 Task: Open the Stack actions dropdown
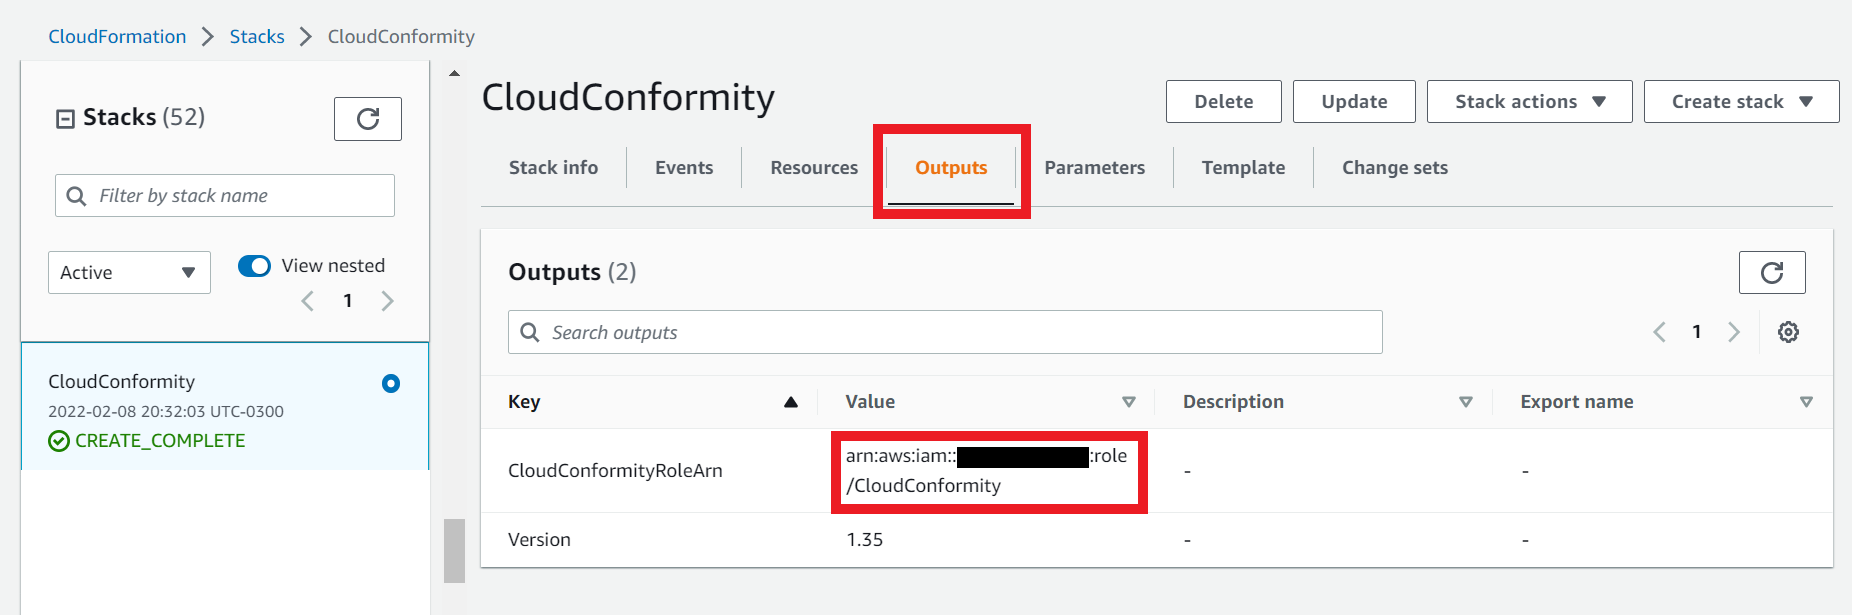[x=1529, y=102]
